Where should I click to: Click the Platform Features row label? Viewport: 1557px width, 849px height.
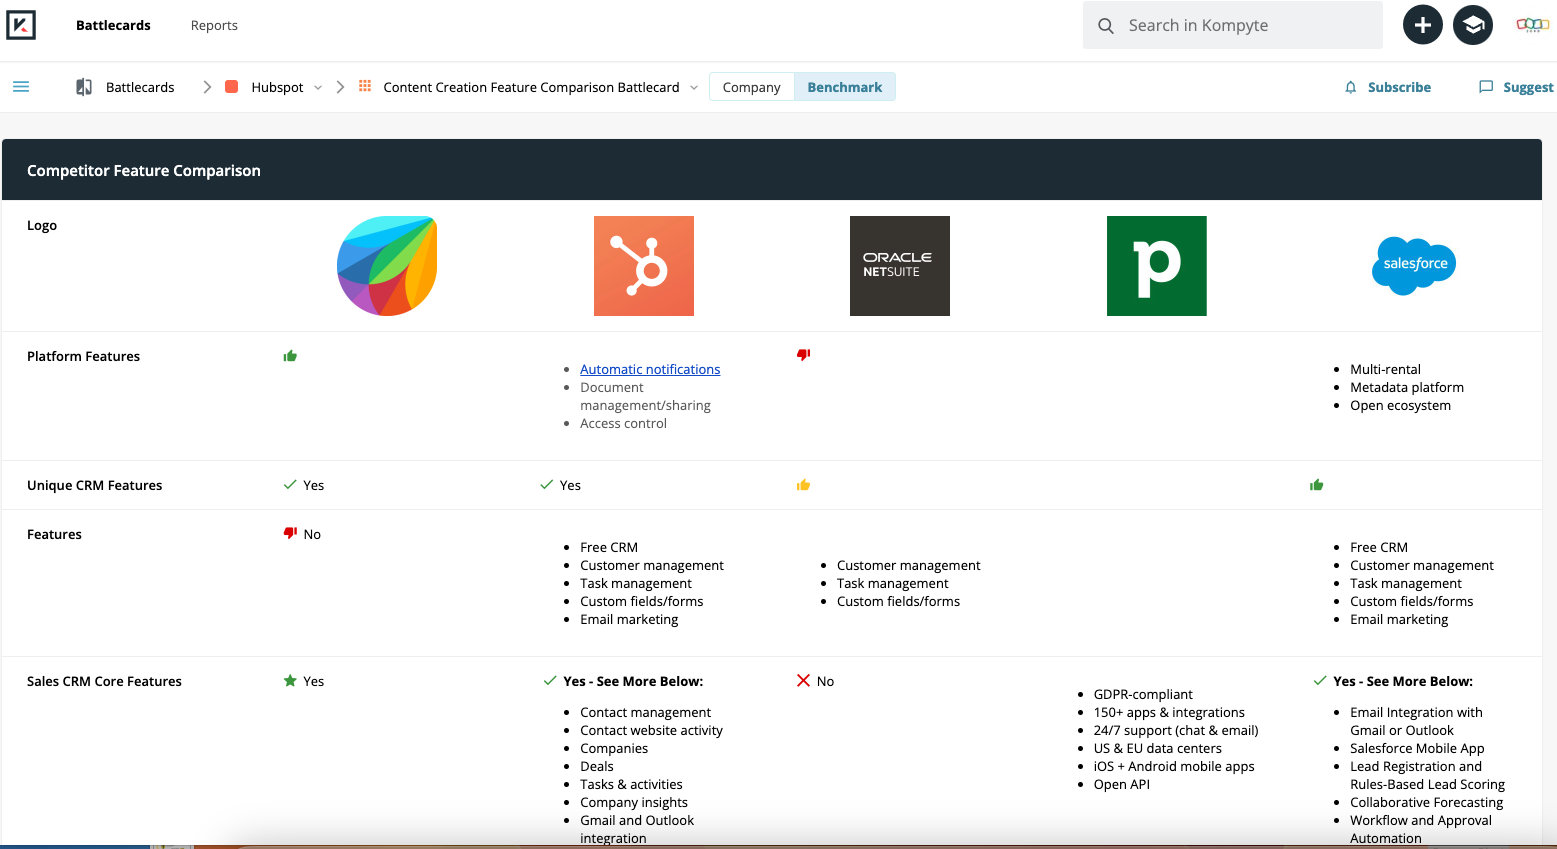click(x=83, y=356)
